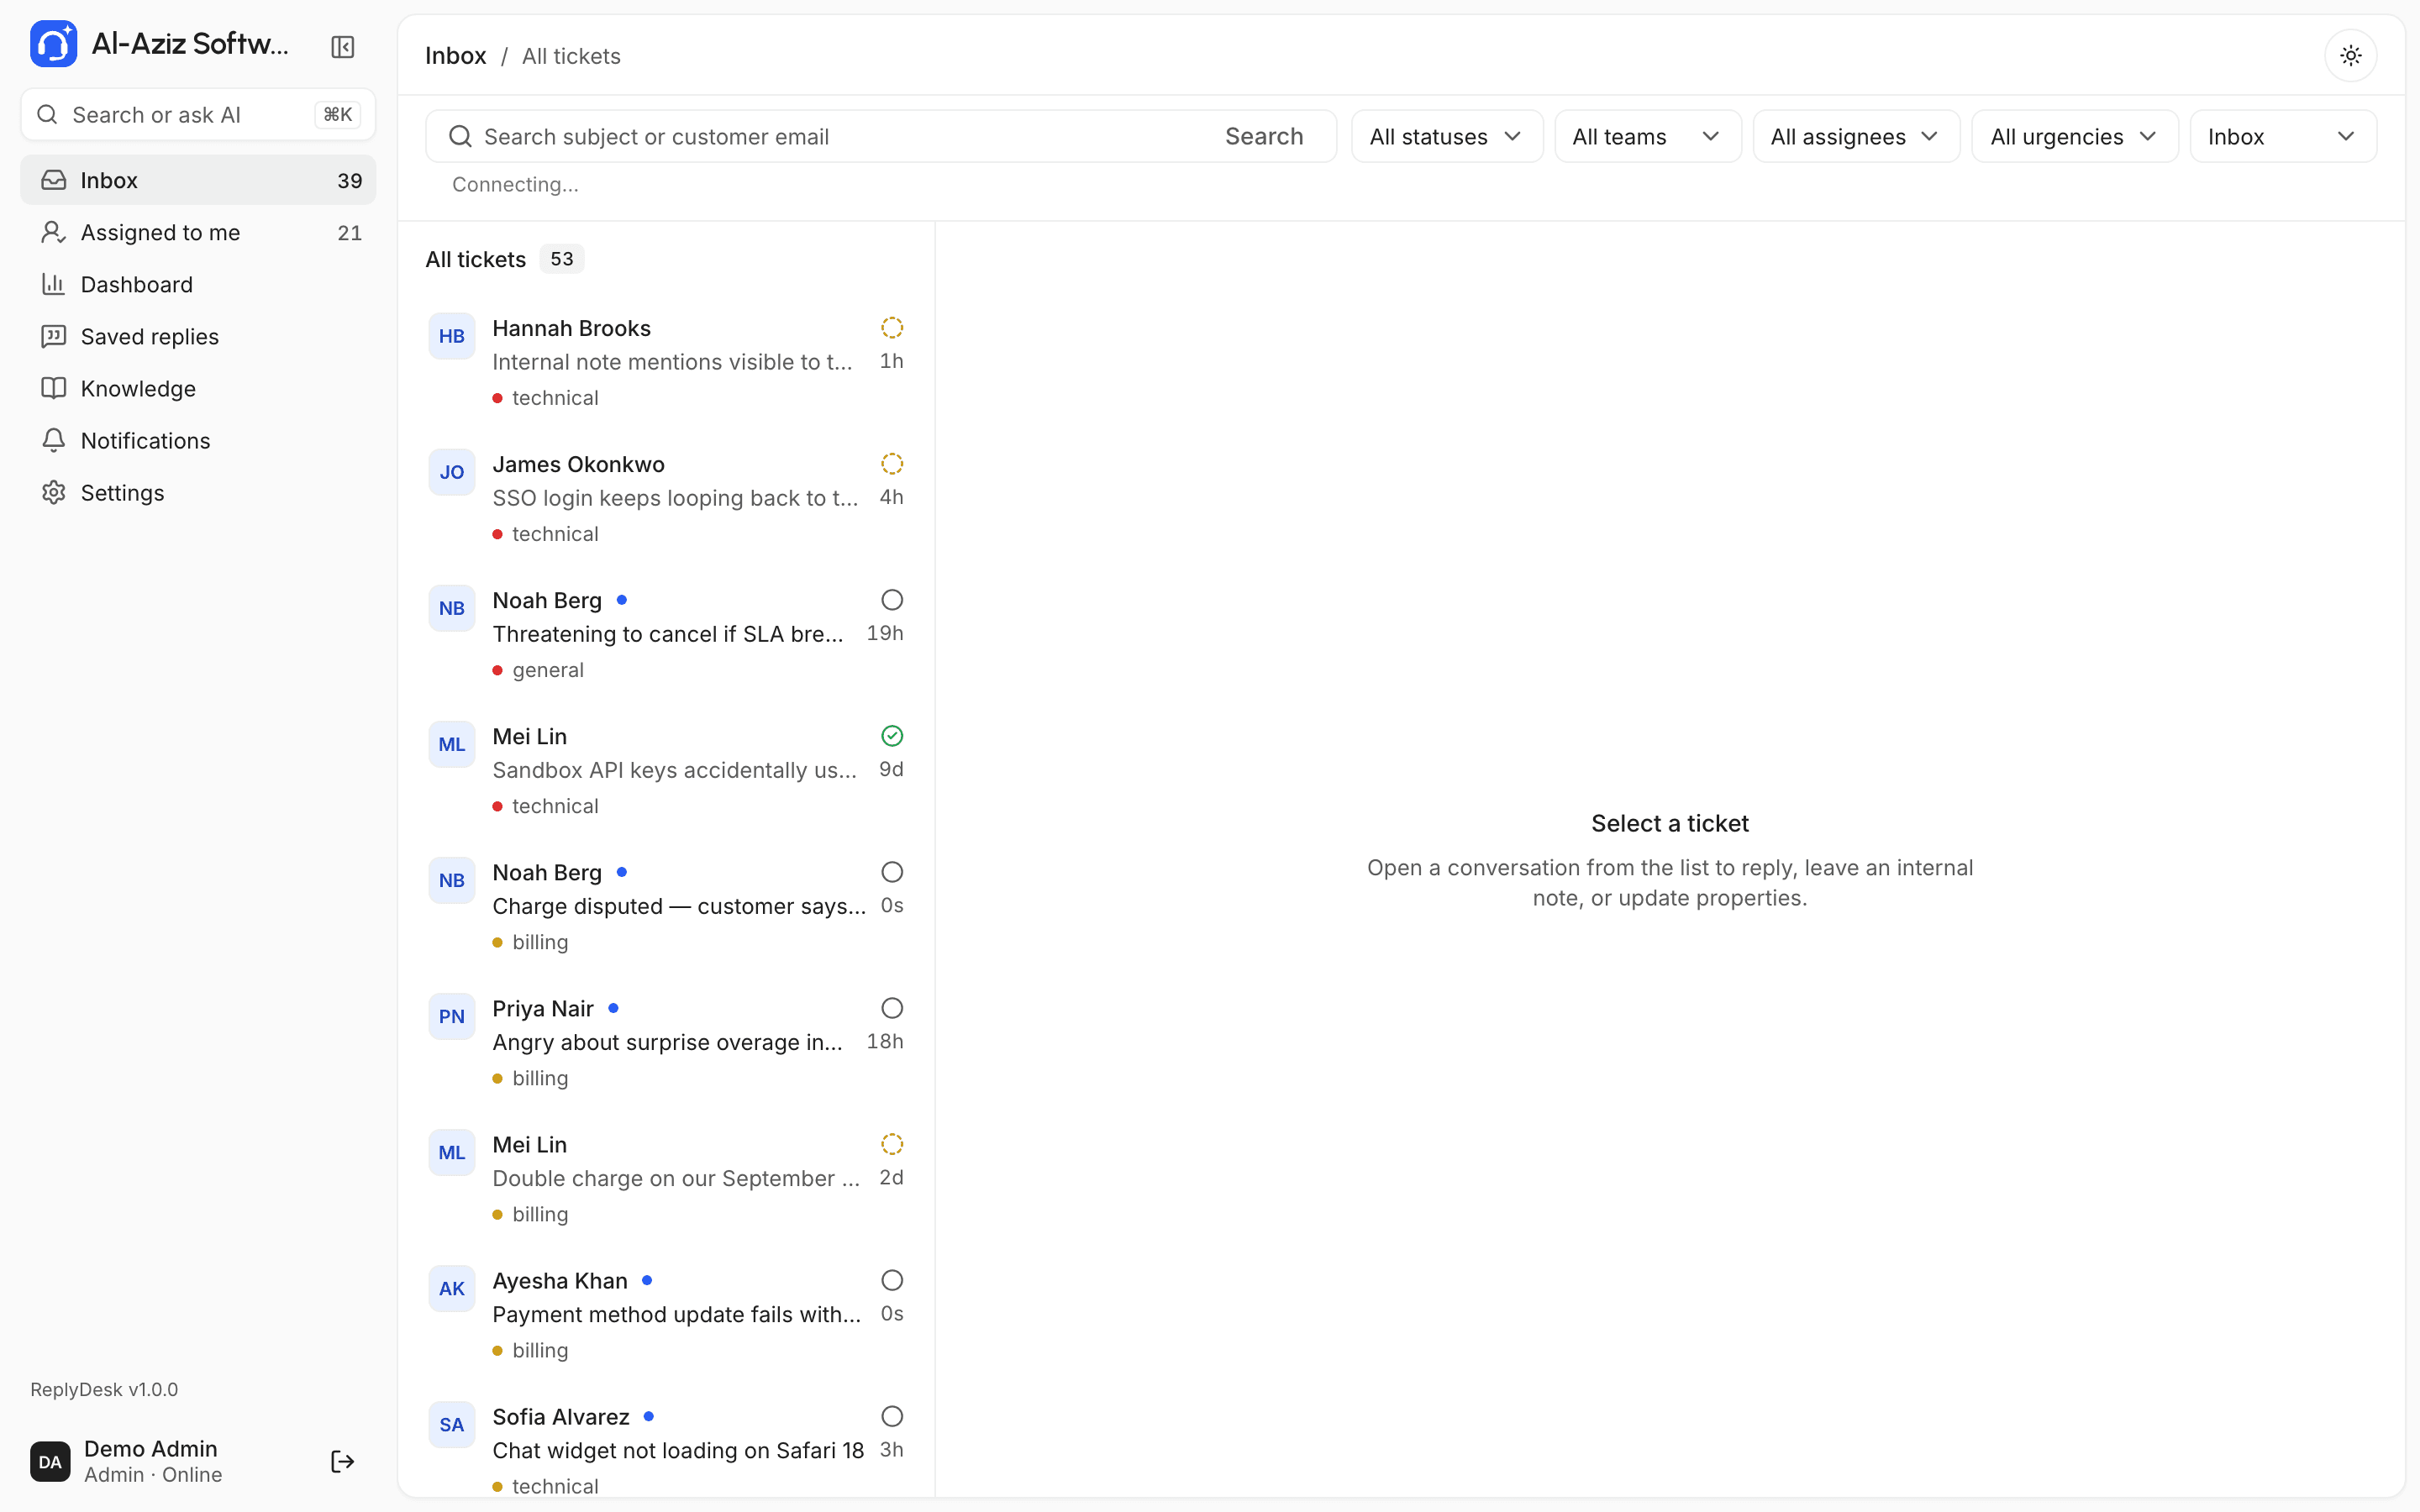The height and width of the screenshot is (1512, 2420).
Task: Click pending status icon on Hannah Brooks ticket
Action: pos(892,328)
